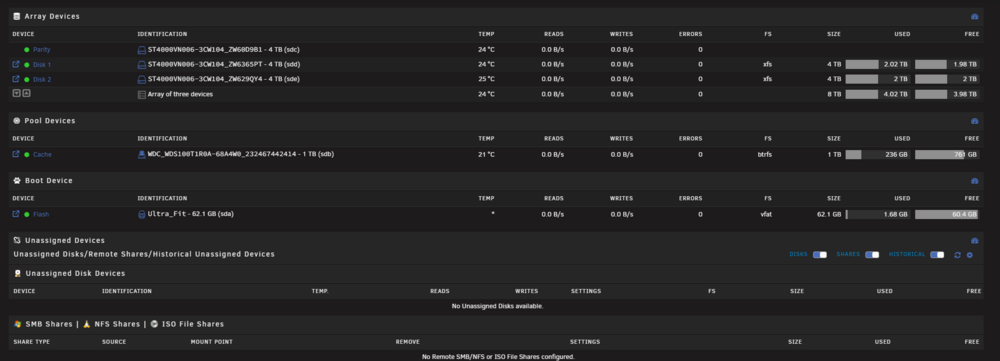Open dashboard gauge icon in Boot Device header
The width and height of the screenshot is (1000, 361).
click(x=974, y=181)
